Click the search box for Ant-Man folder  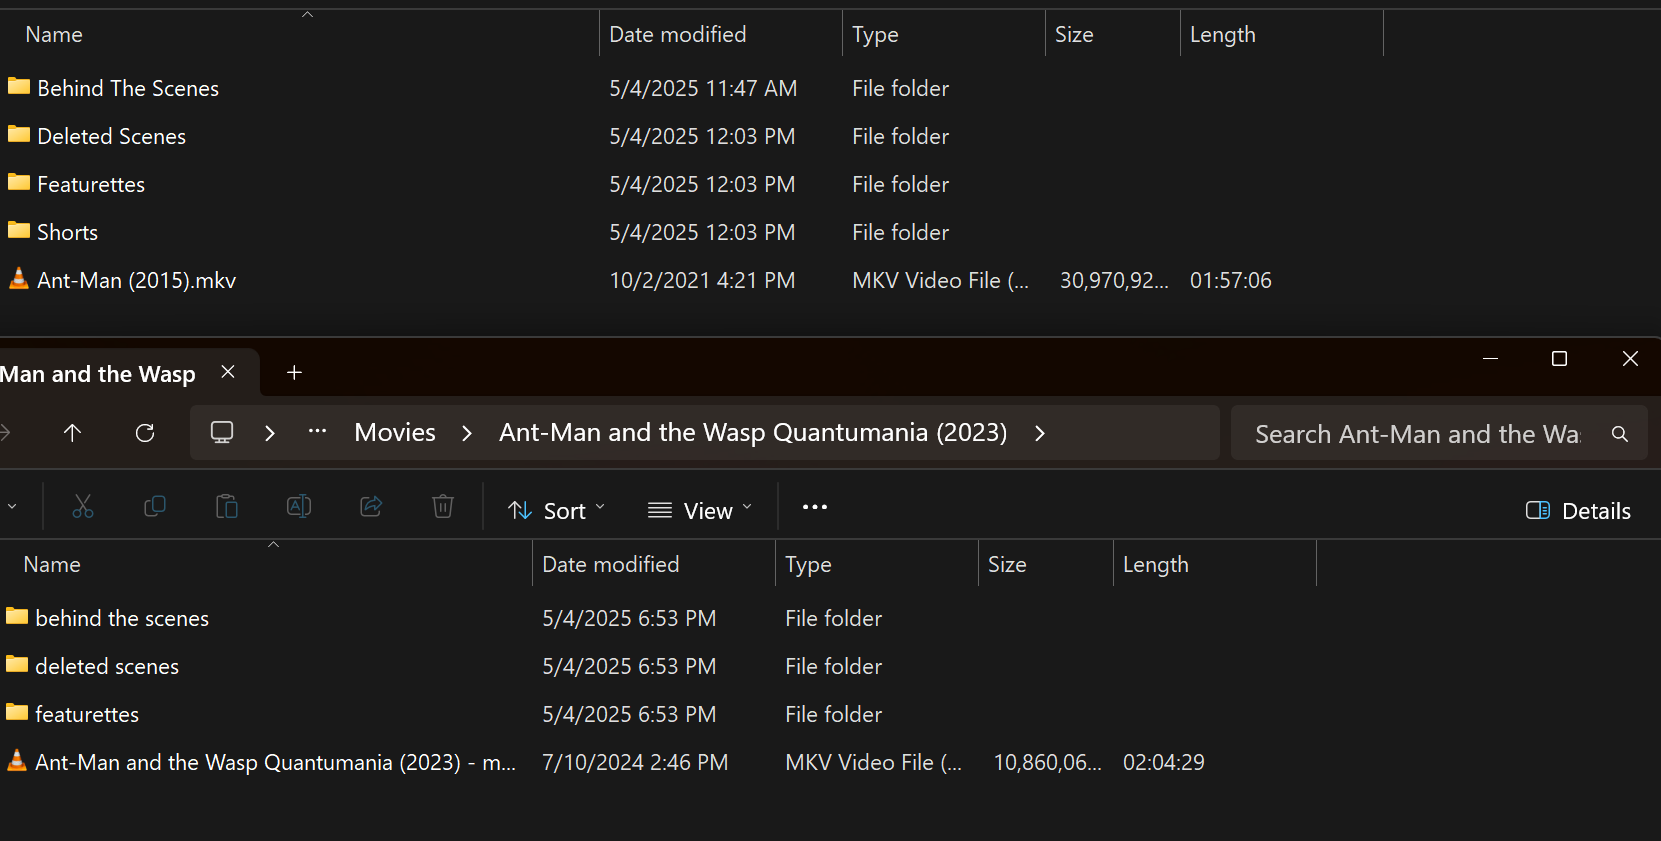click(x=1420, y=434)
